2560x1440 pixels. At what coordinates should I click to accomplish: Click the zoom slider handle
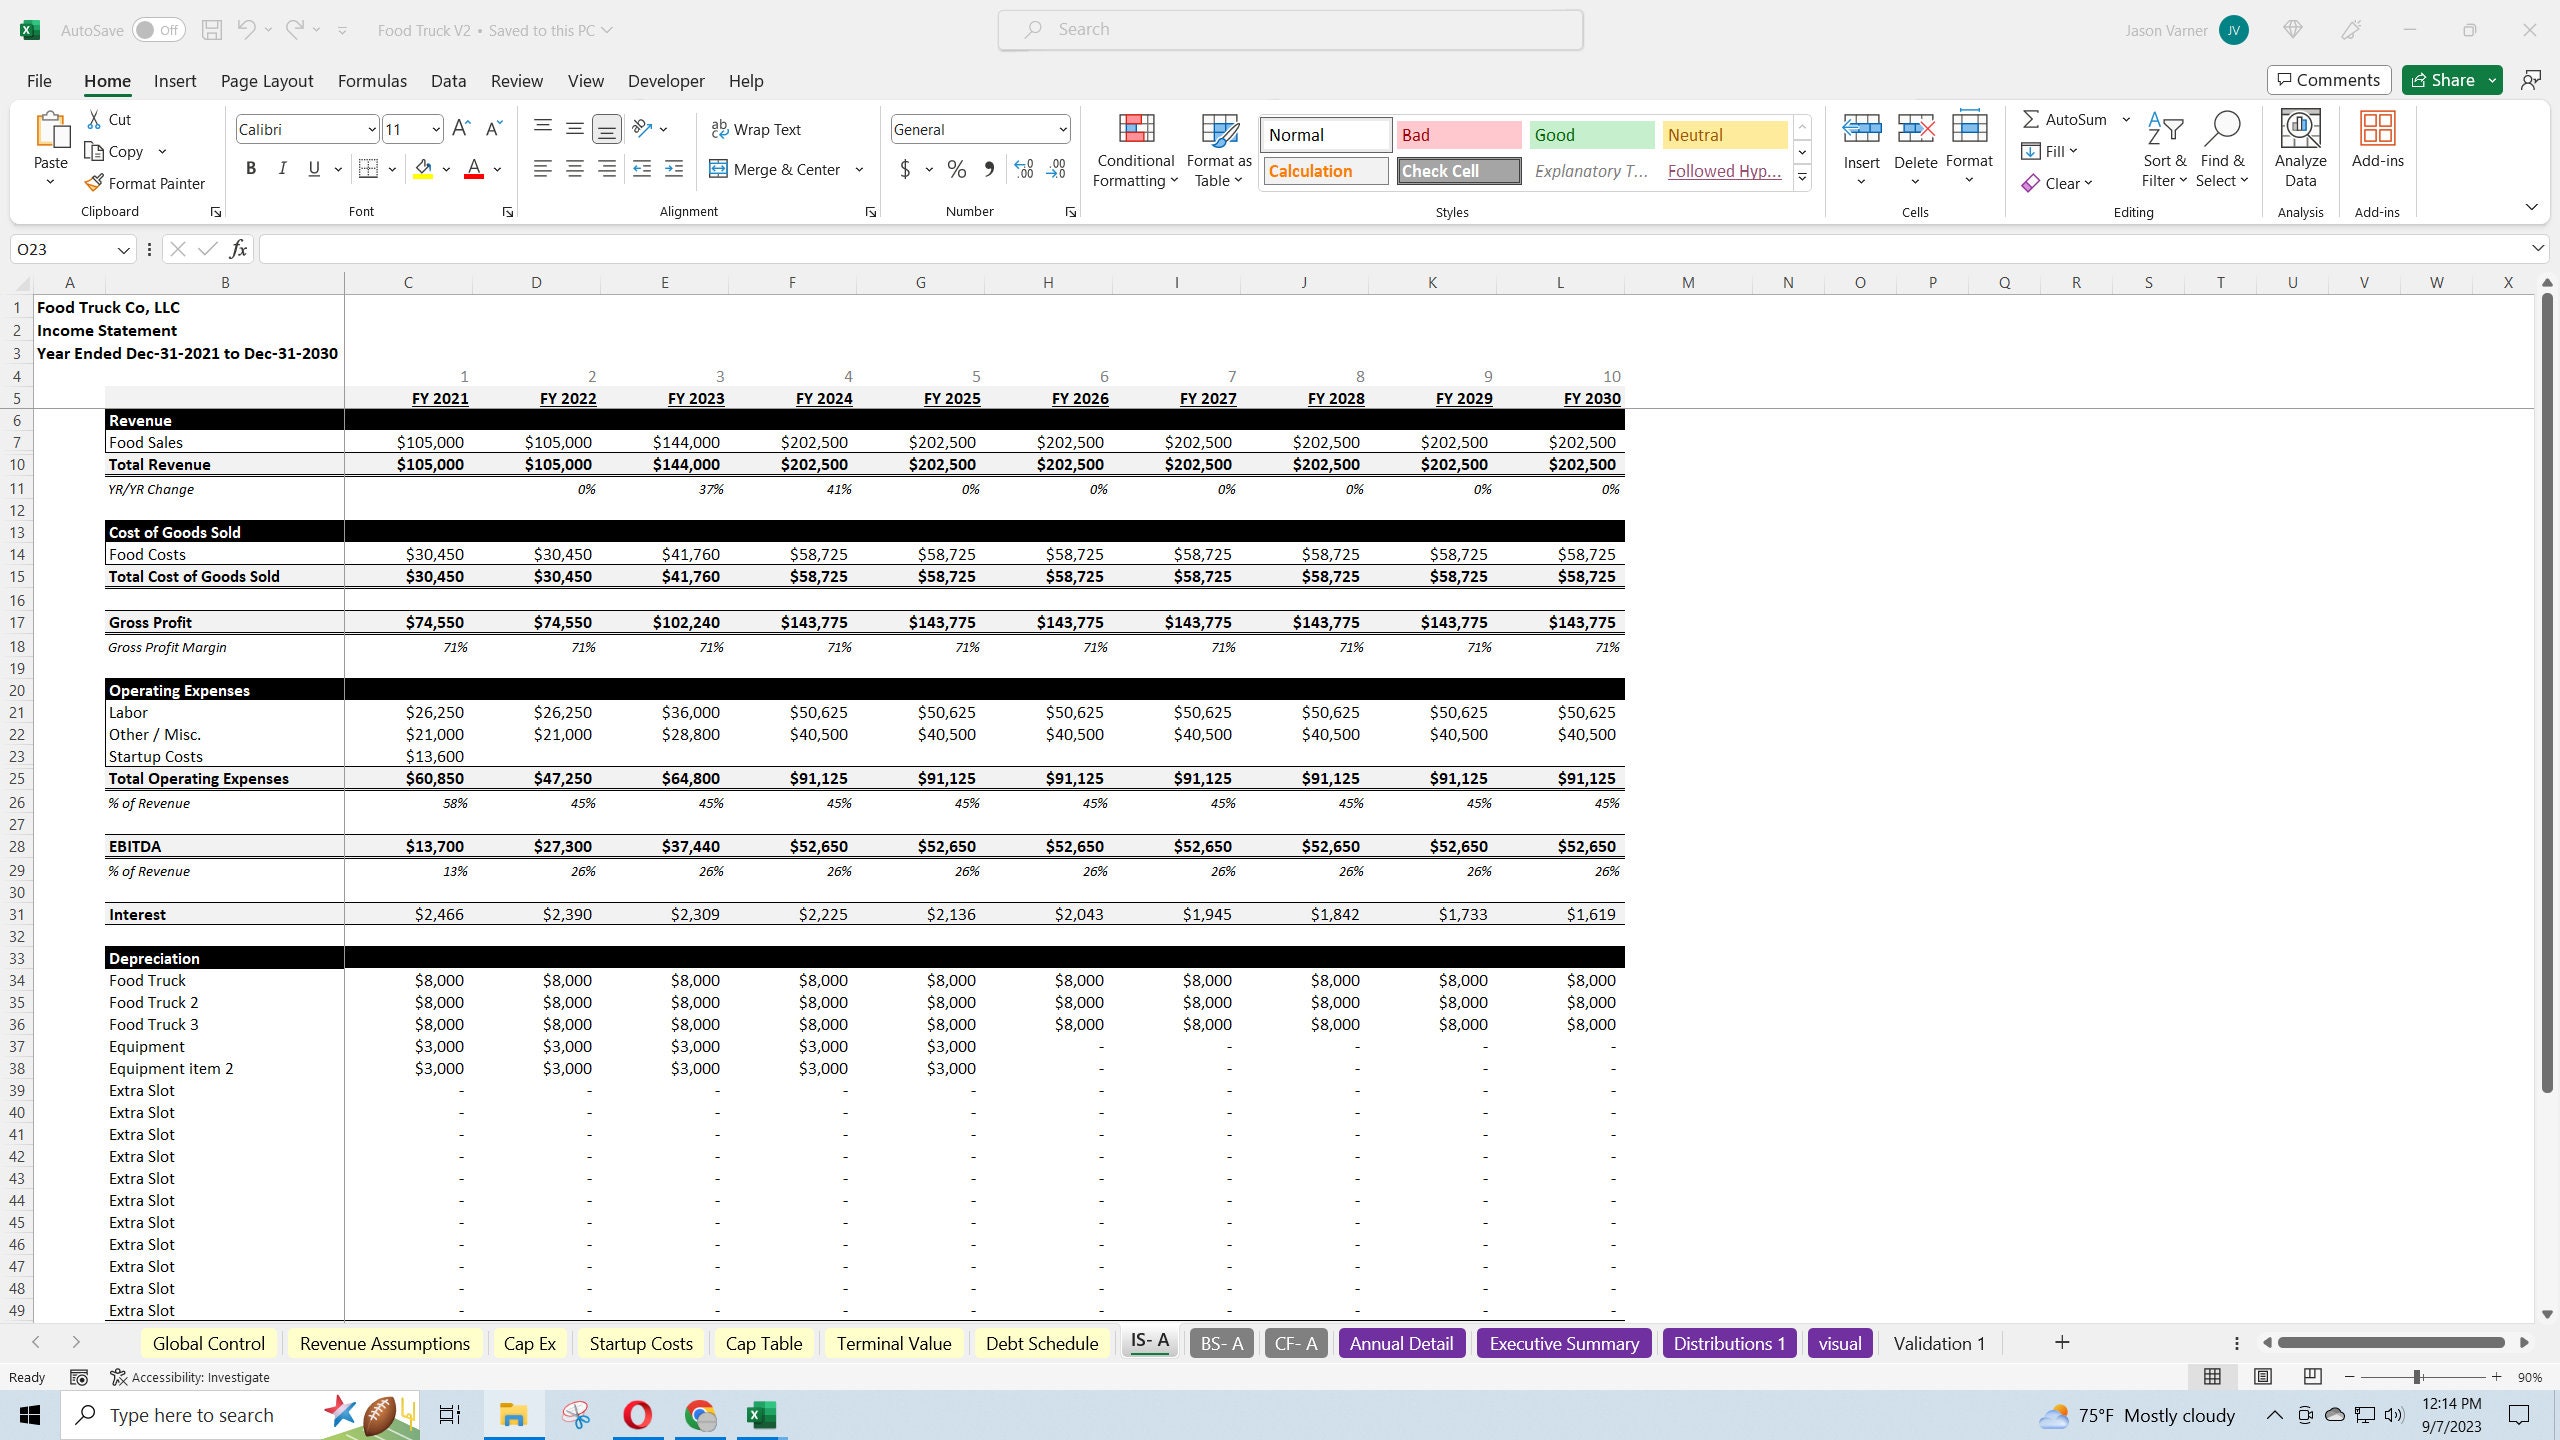point(2417,1377)
